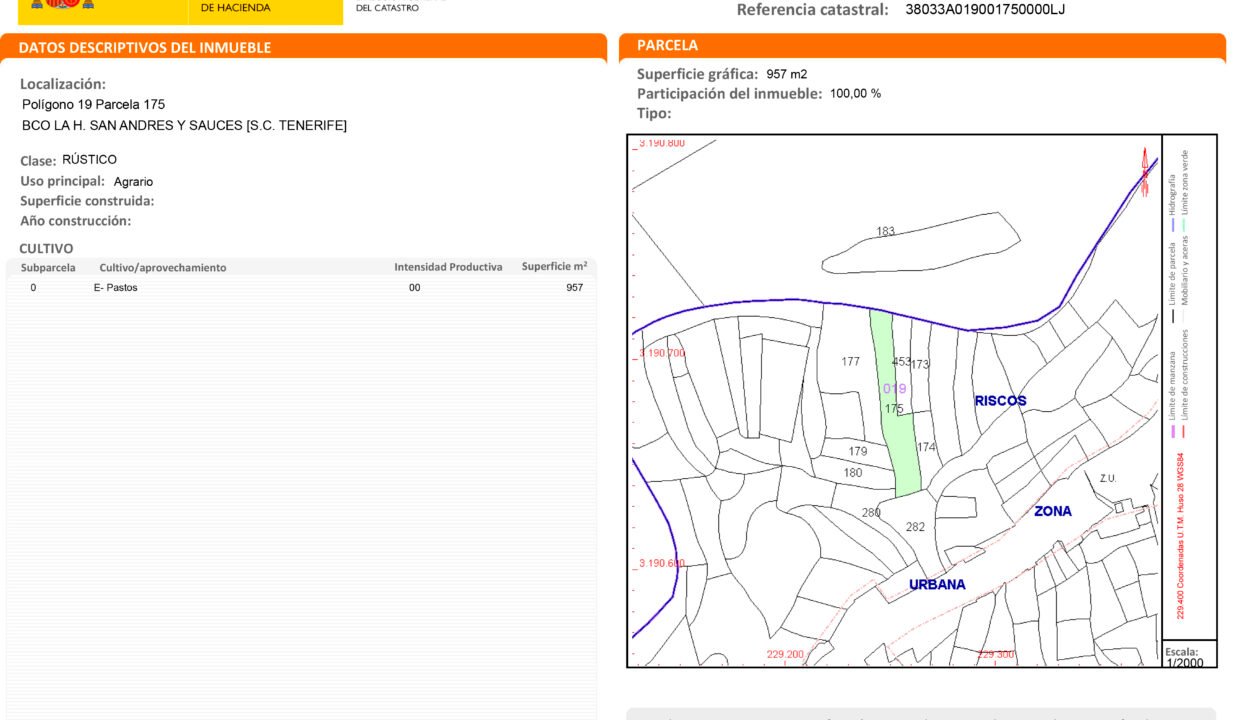This screenshot has width=1240, height=720.
Task: Click the 229.200 coordinate label
Action: click(786, 655)
